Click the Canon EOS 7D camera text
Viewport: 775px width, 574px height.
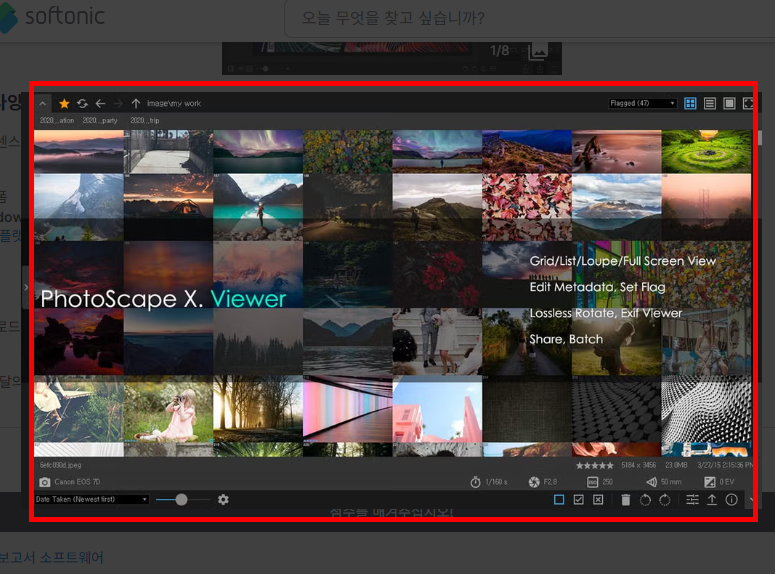click(x=77, y=482)
